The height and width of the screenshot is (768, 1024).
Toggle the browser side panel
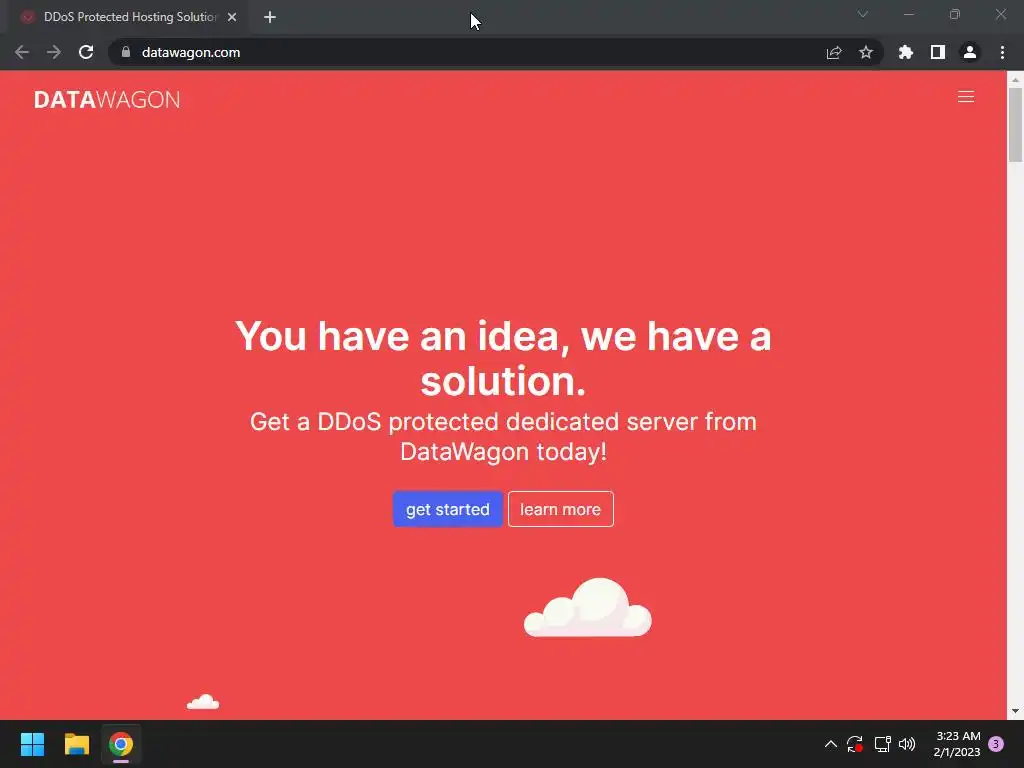tap(938, 52)
